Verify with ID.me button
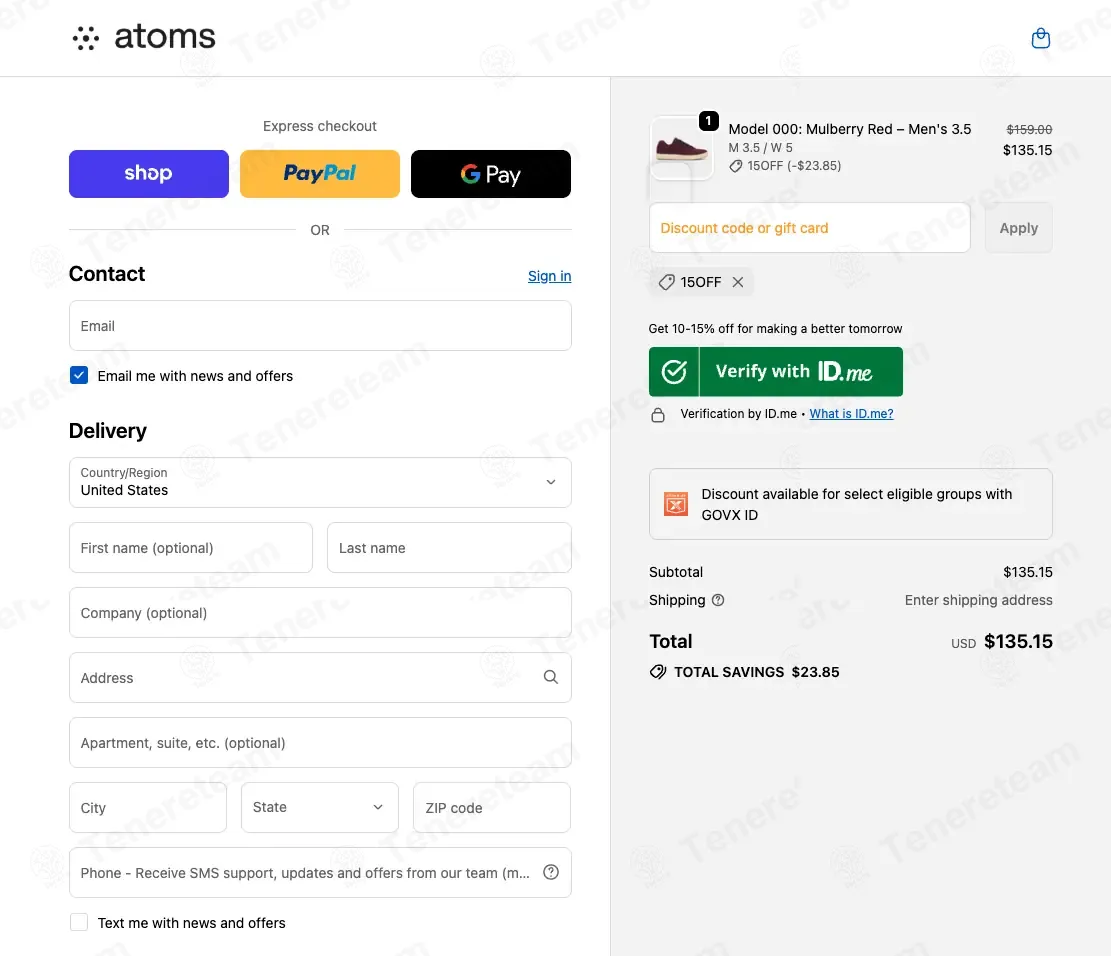 click(x=775, y=371)
